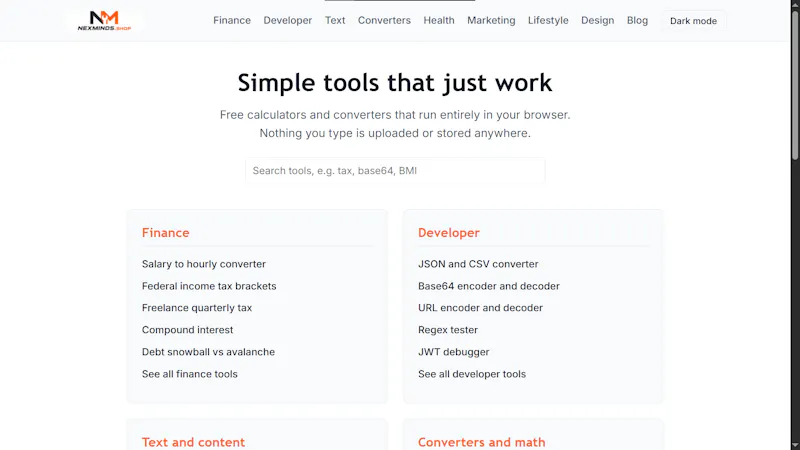Toggle Dark mode
The image size is (800, 450).
click(693, 21)
